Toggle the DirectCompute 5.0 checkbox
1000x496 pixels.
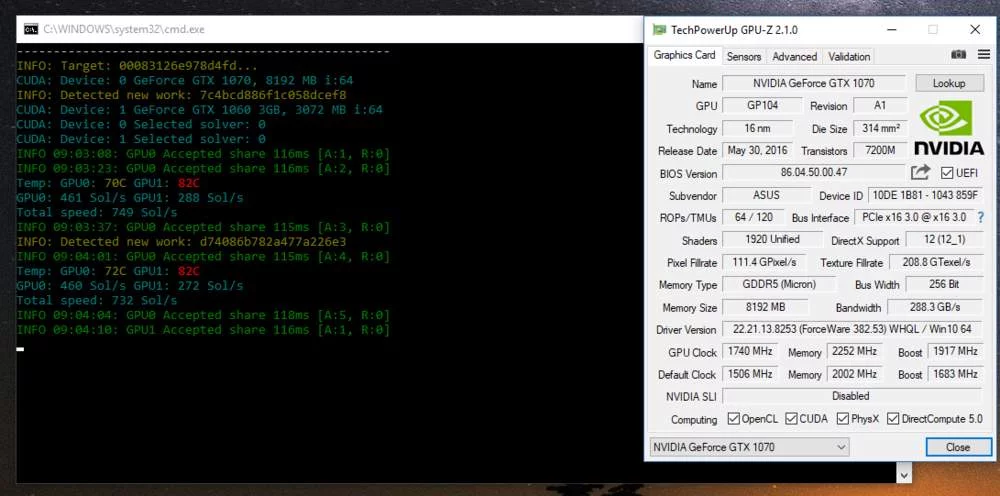[892, 419]
